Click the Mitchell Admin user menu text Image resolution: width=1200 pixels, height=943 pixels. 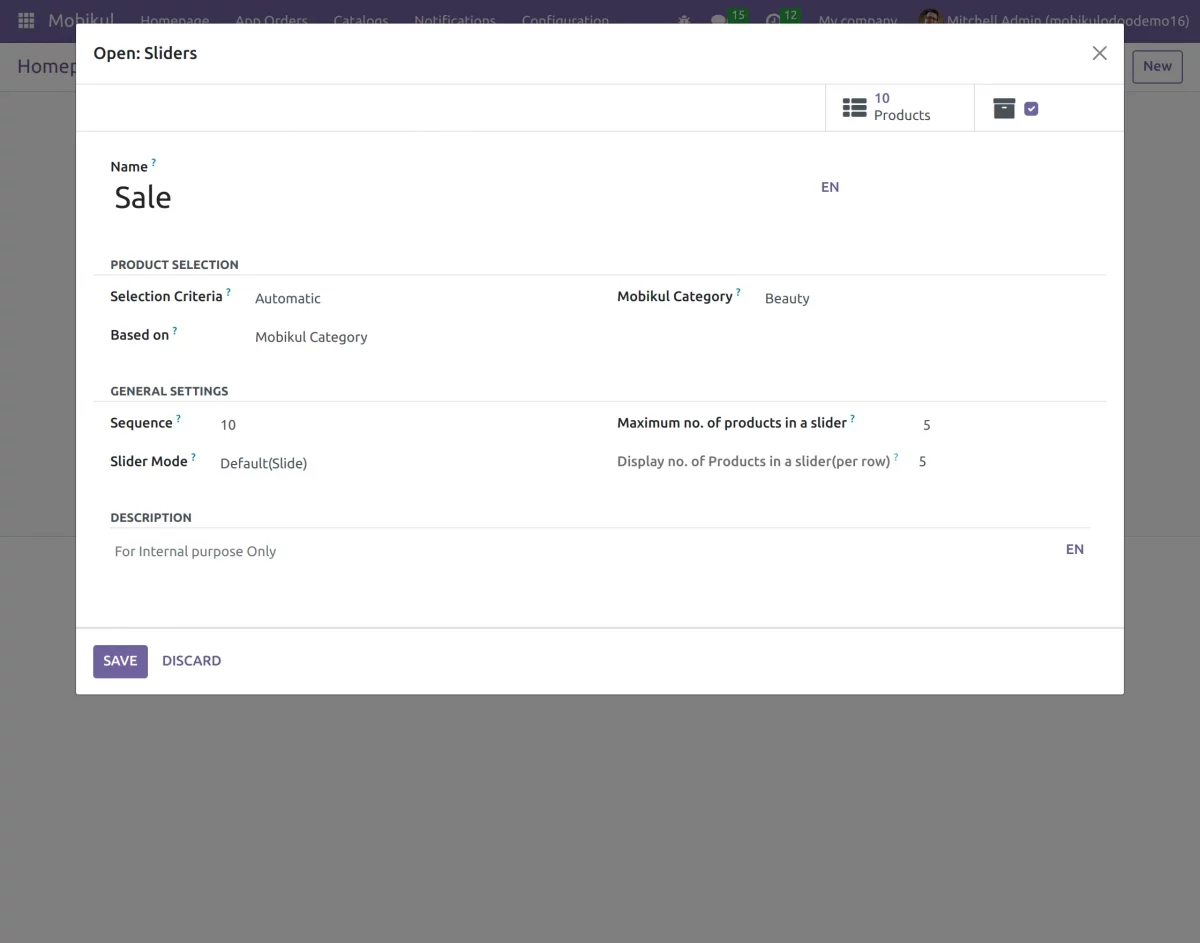pos(1068,20)
